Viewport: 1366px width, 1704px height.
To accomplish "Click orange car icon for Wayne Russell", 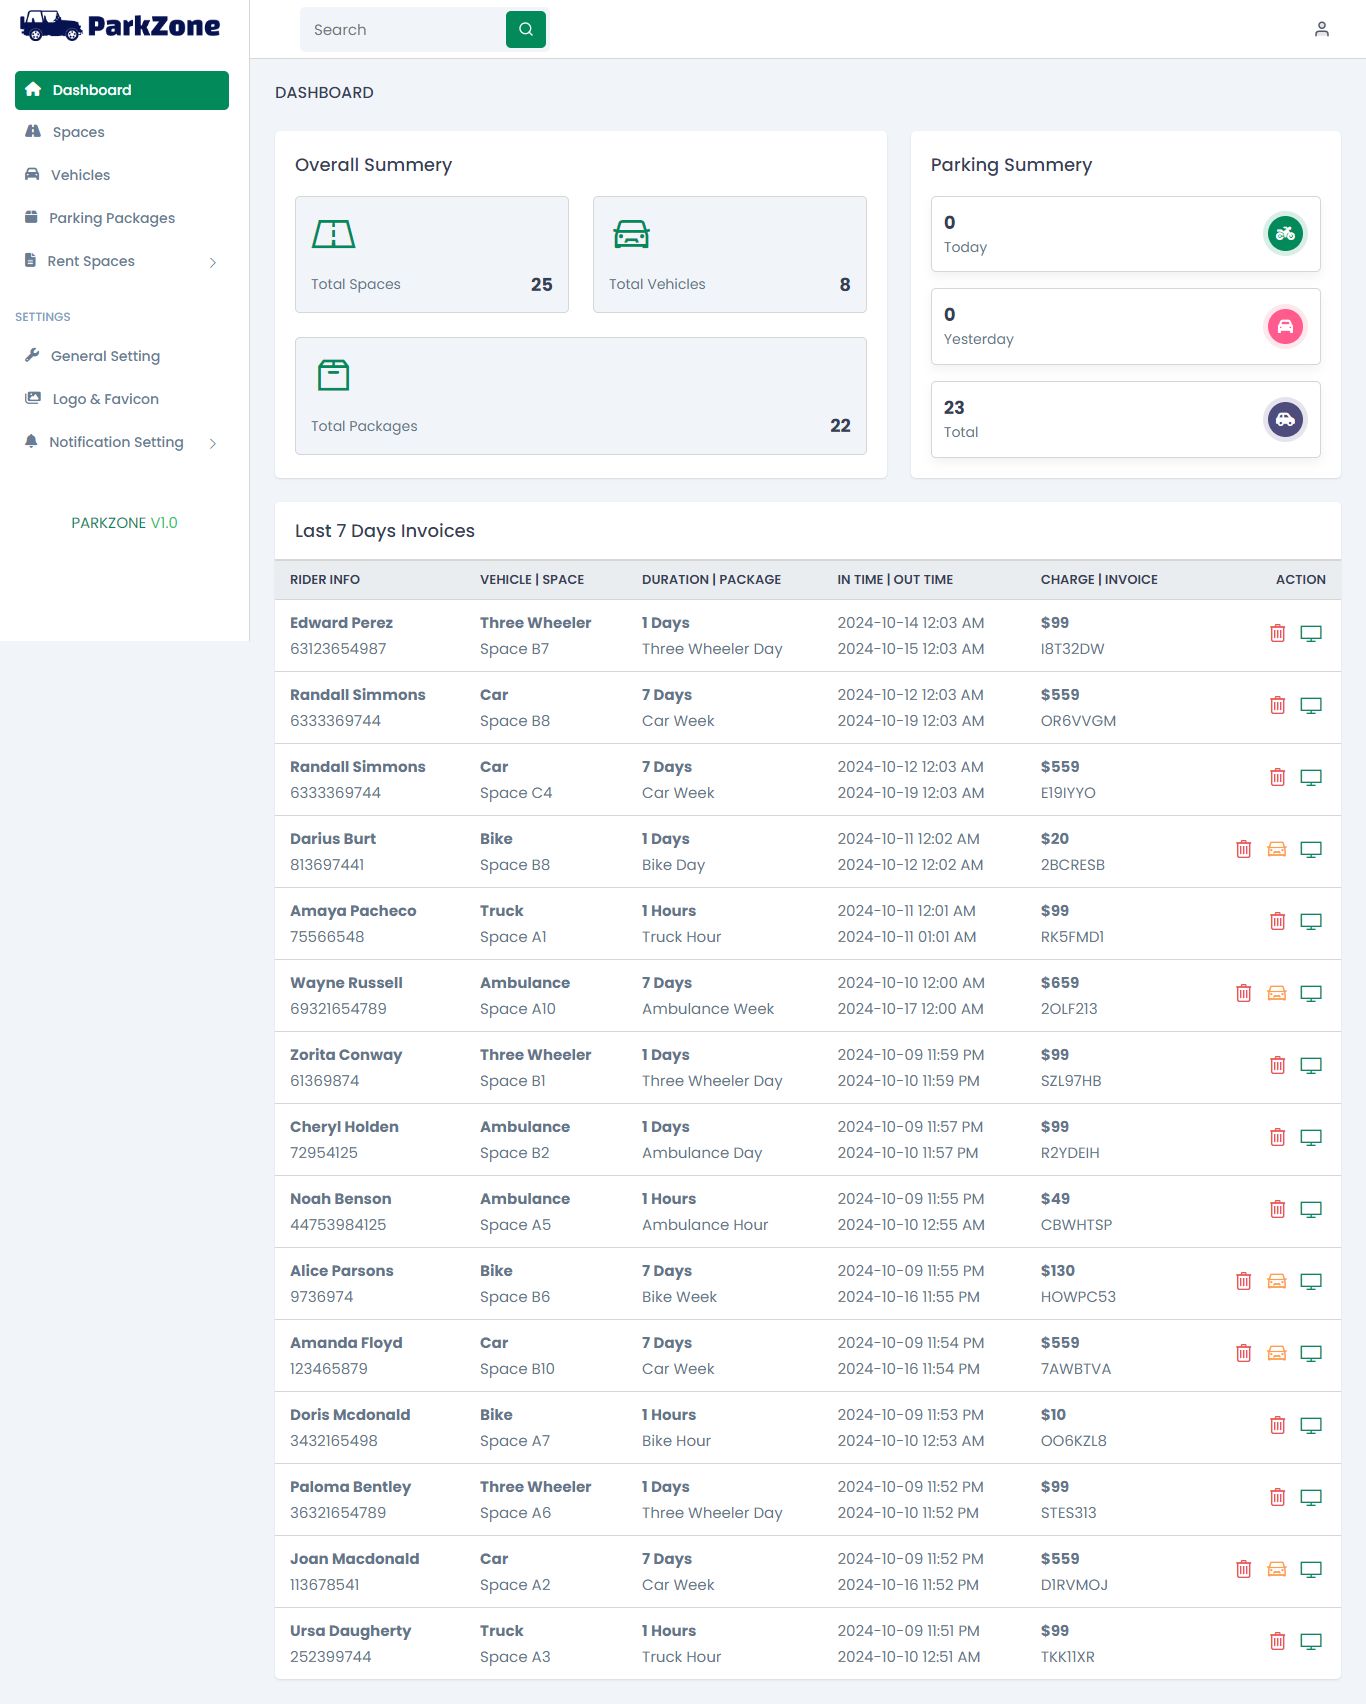I will tap(1277, 993).
